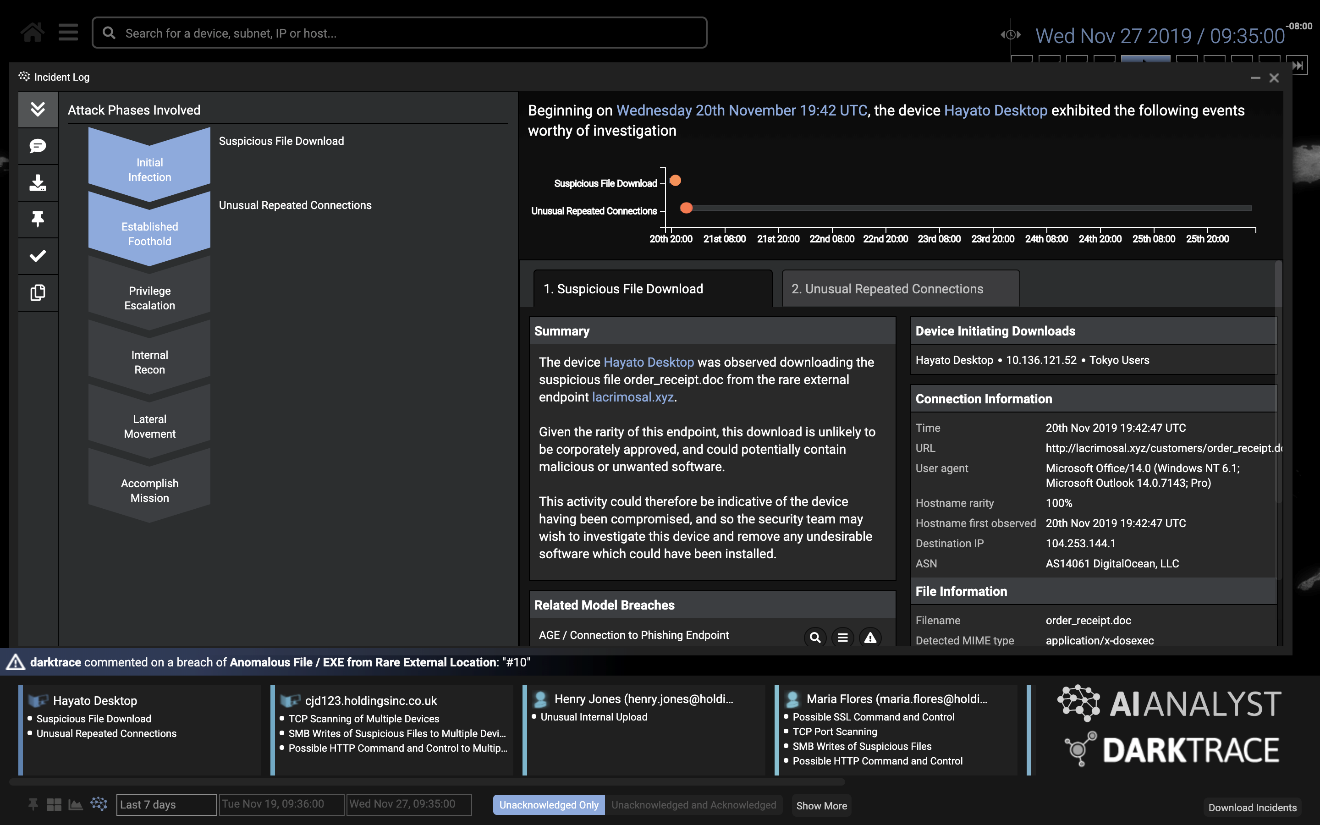The height and width of the screenshot is (825, 1320).
Task: Expand the Initial Infection attack phase
Action: (149, 169)
